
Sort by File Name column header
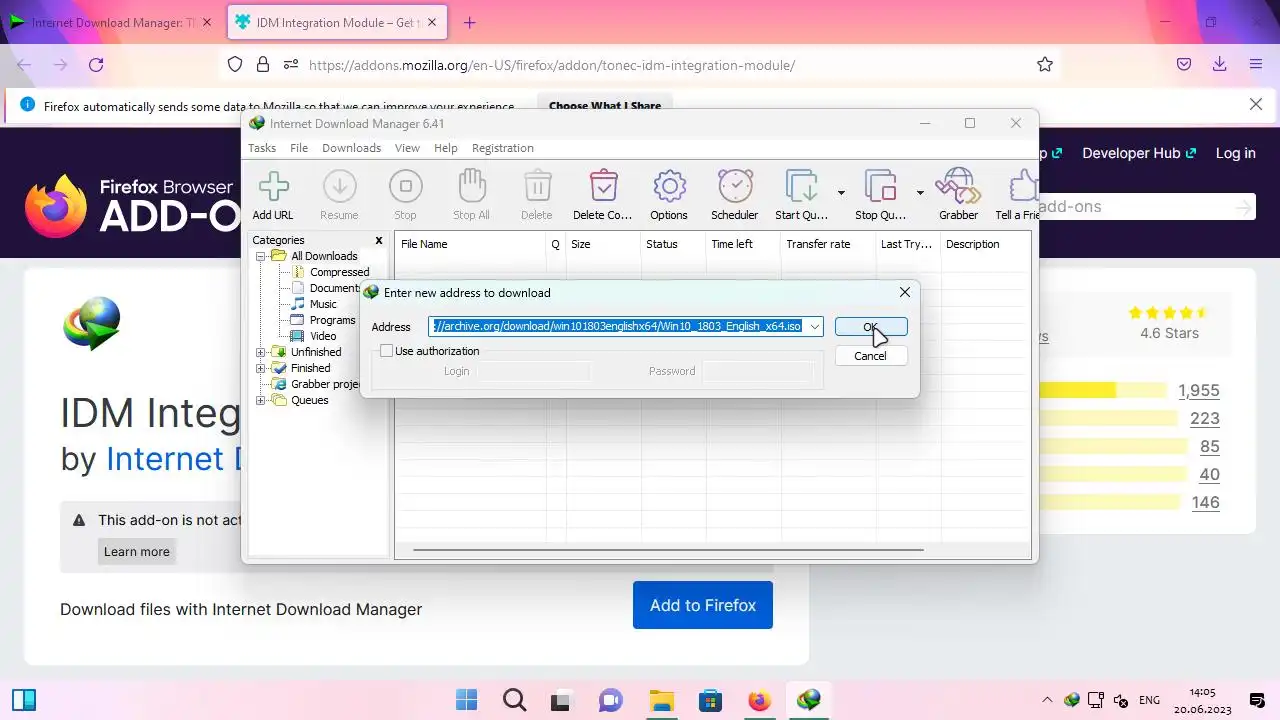pyautogui.click(x=470, y=244)
